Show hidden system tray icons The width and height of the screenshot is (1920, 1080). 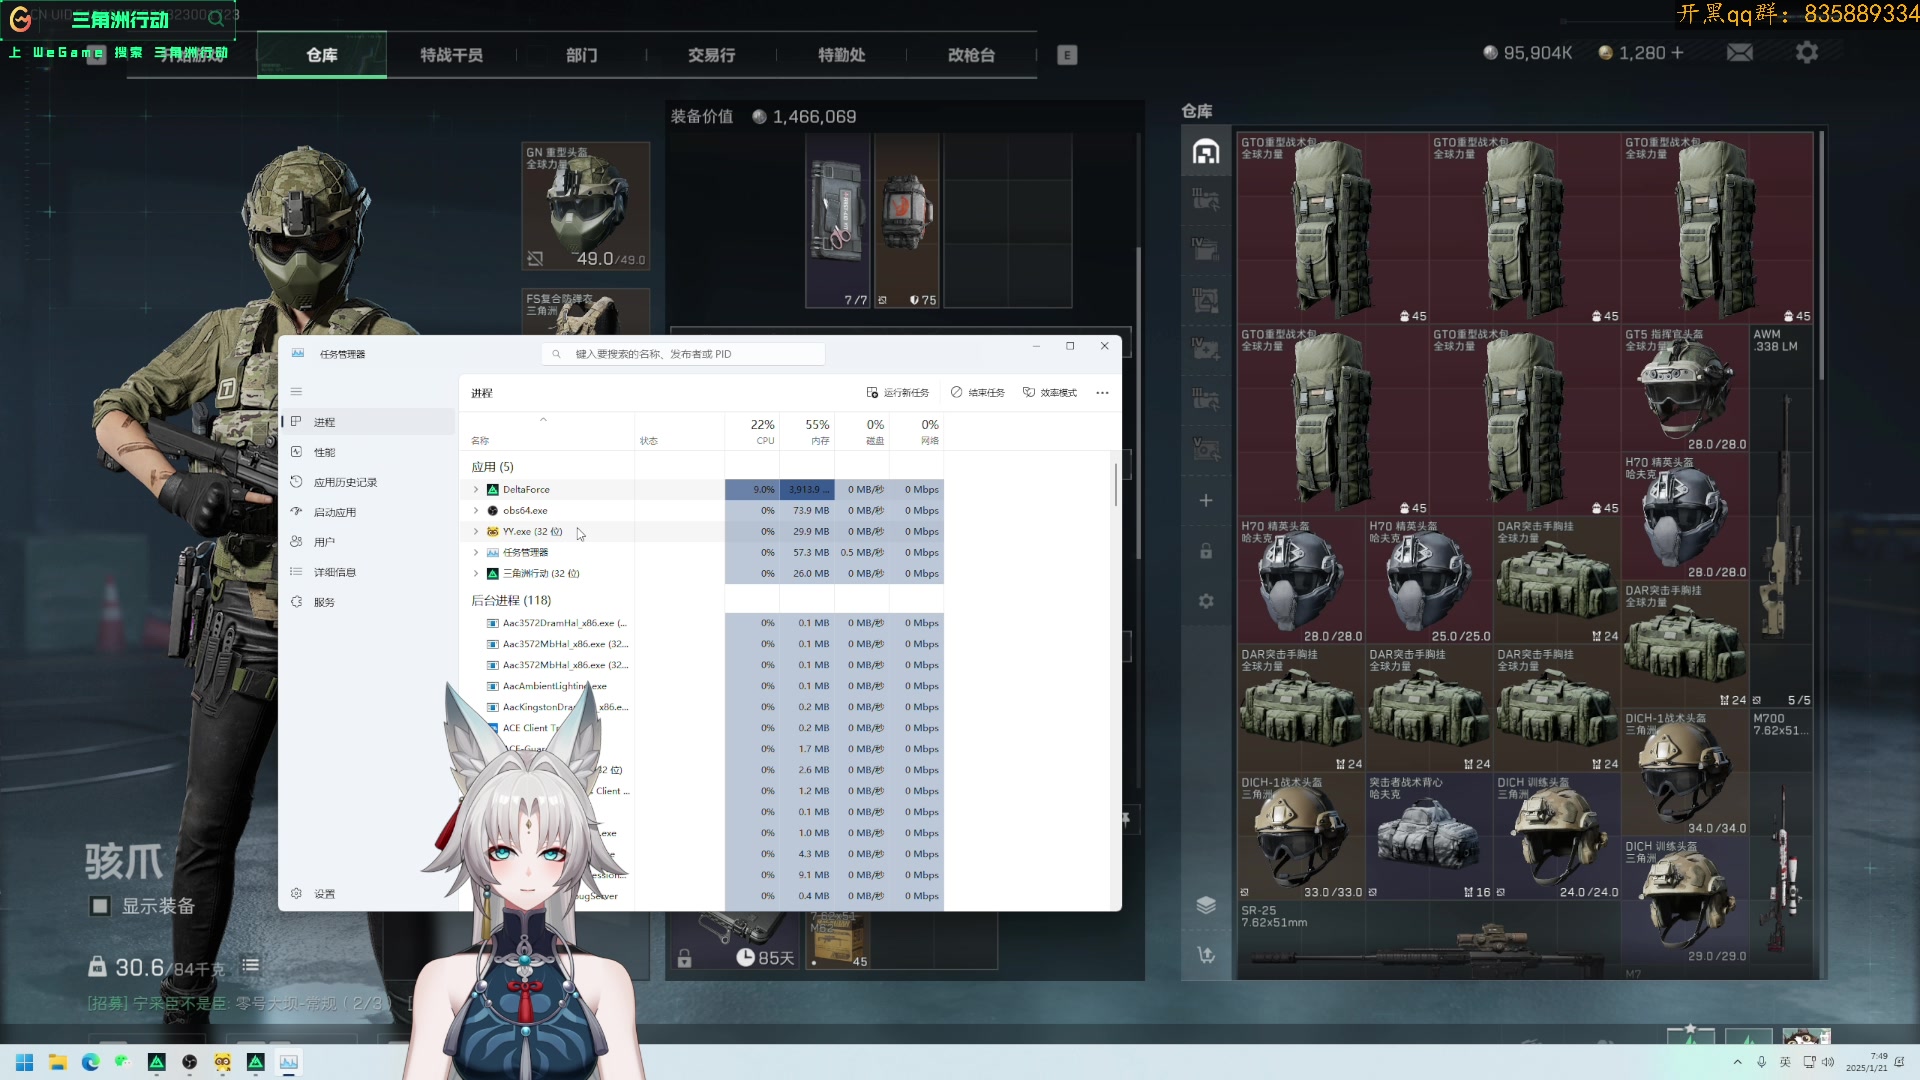1738,1062
